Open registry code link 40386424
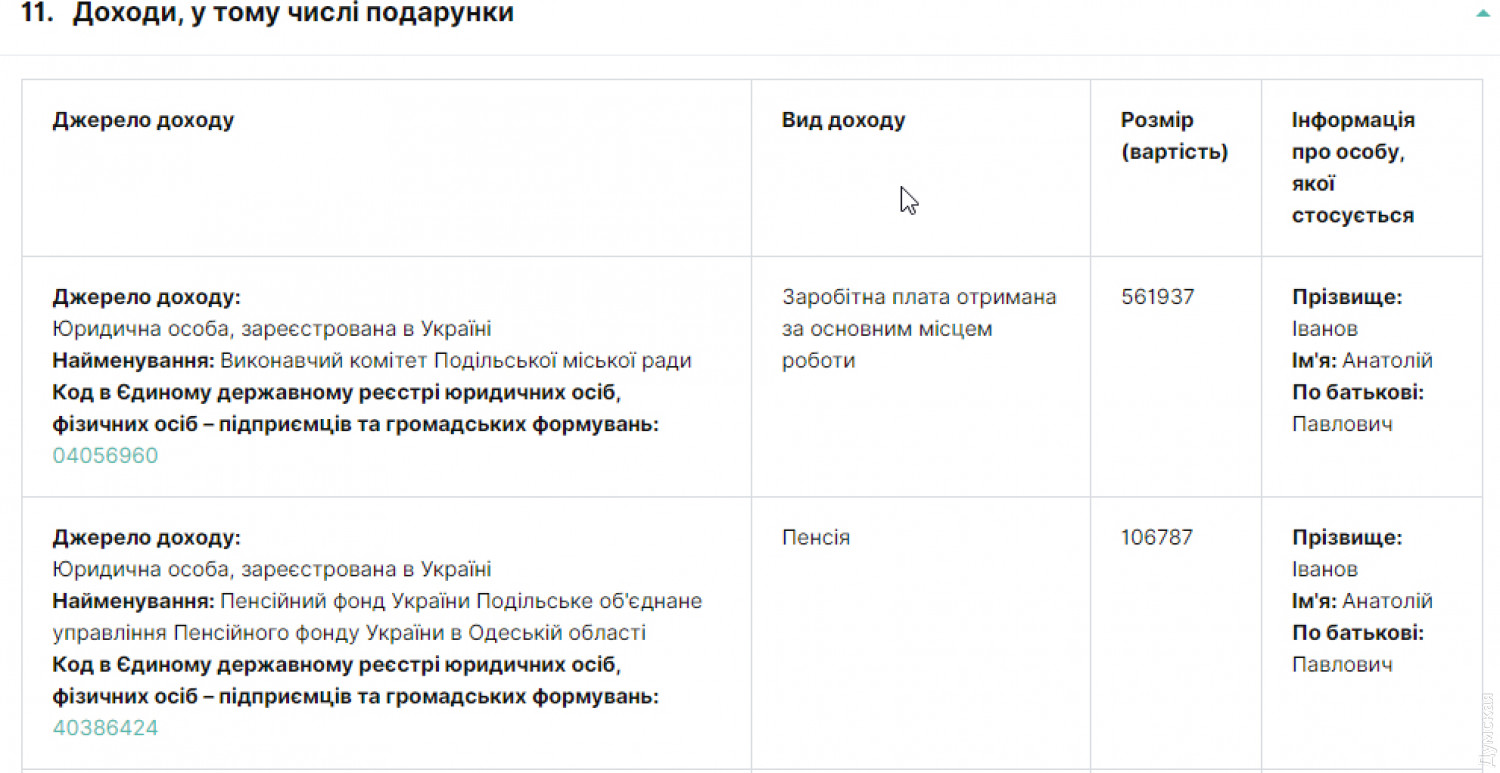The width and height of the screenshot is (1500, 773). [x=105, y=728]
